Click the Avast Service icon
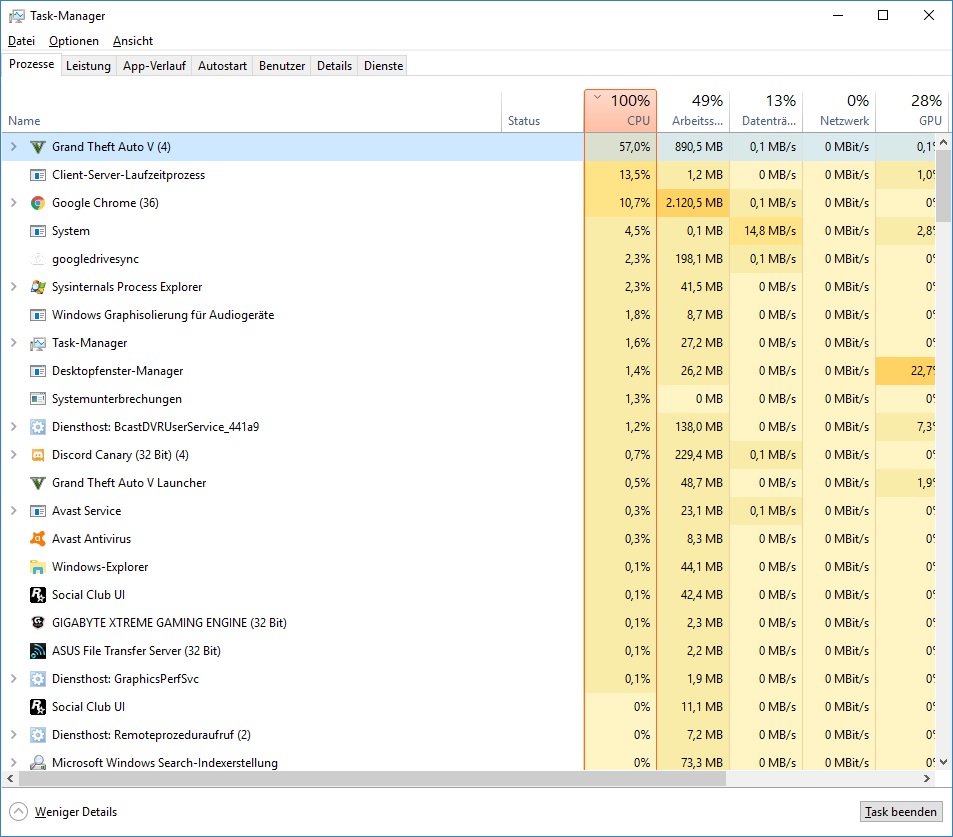 (38, 511)
